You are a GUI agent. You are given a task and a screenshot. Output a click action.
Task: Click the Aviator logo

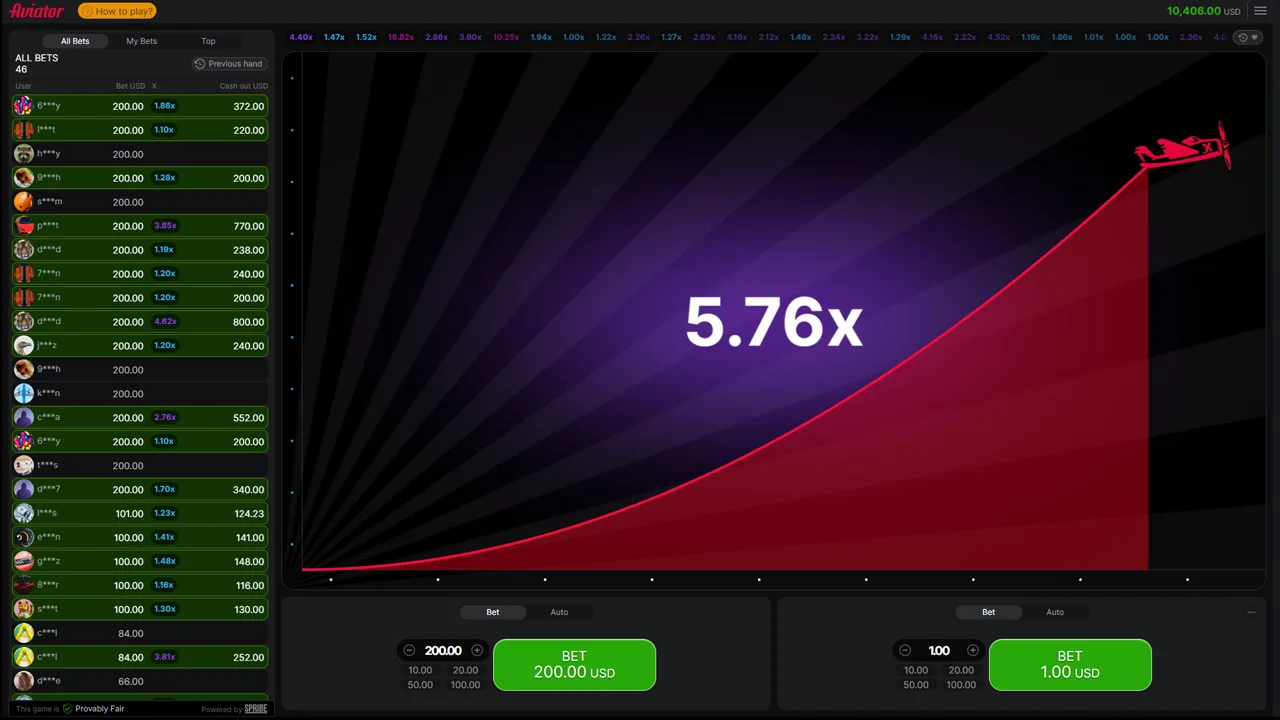pos(38,11)
